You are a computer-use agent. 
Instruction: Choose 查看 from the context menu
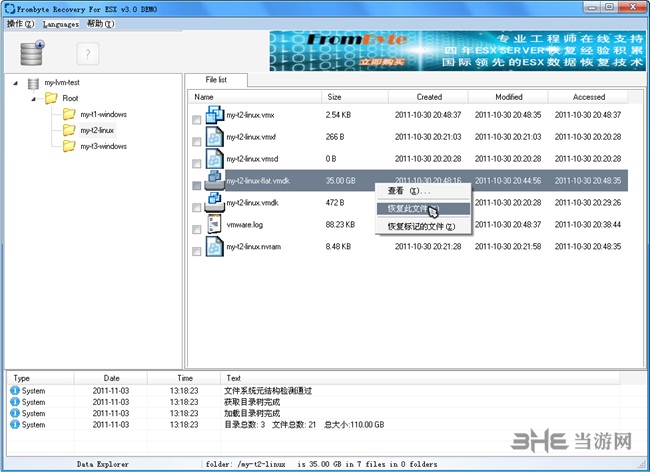tap(423, 191)
